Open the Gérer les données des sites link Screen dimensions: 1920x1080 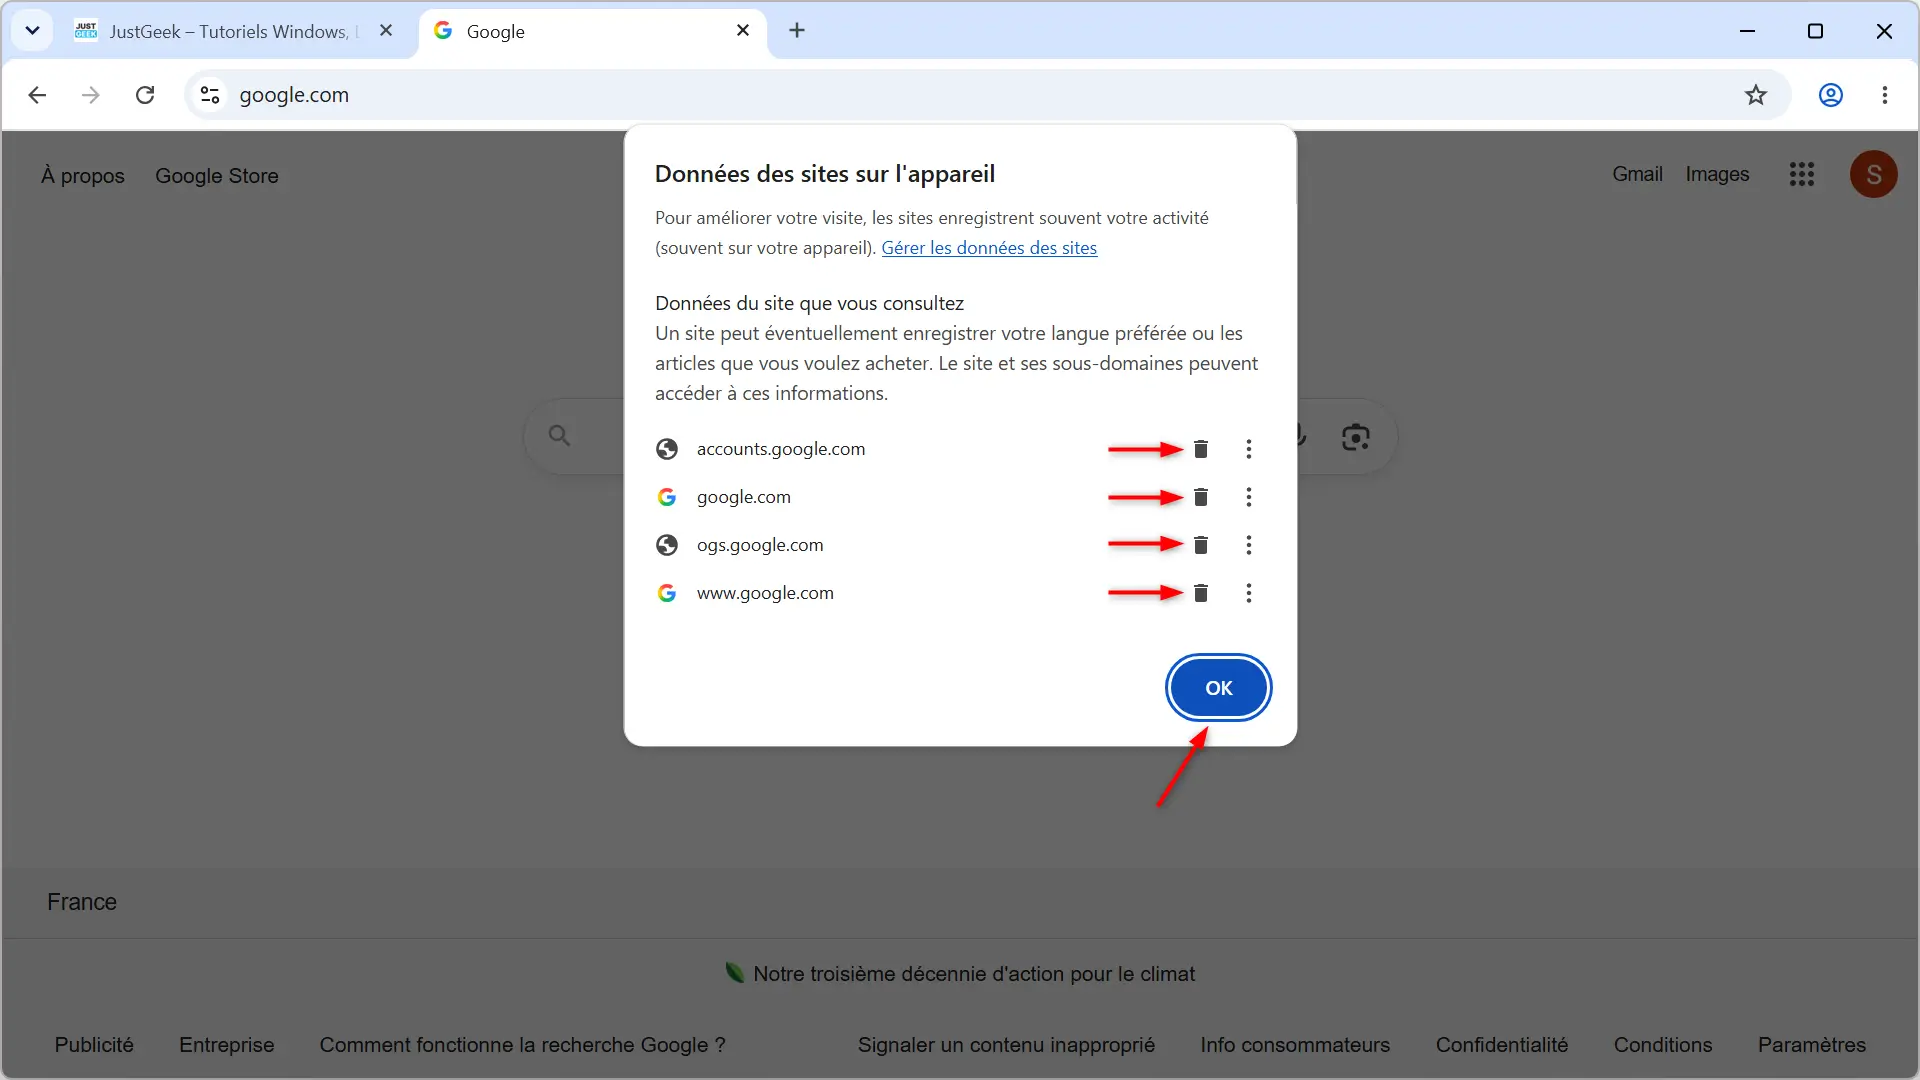click(989, 248)
